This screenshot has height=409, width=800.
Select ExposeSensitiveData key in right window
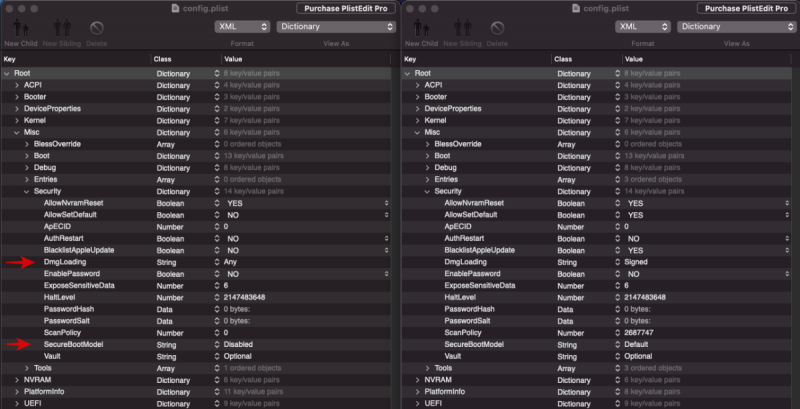[x=480, y=286]
